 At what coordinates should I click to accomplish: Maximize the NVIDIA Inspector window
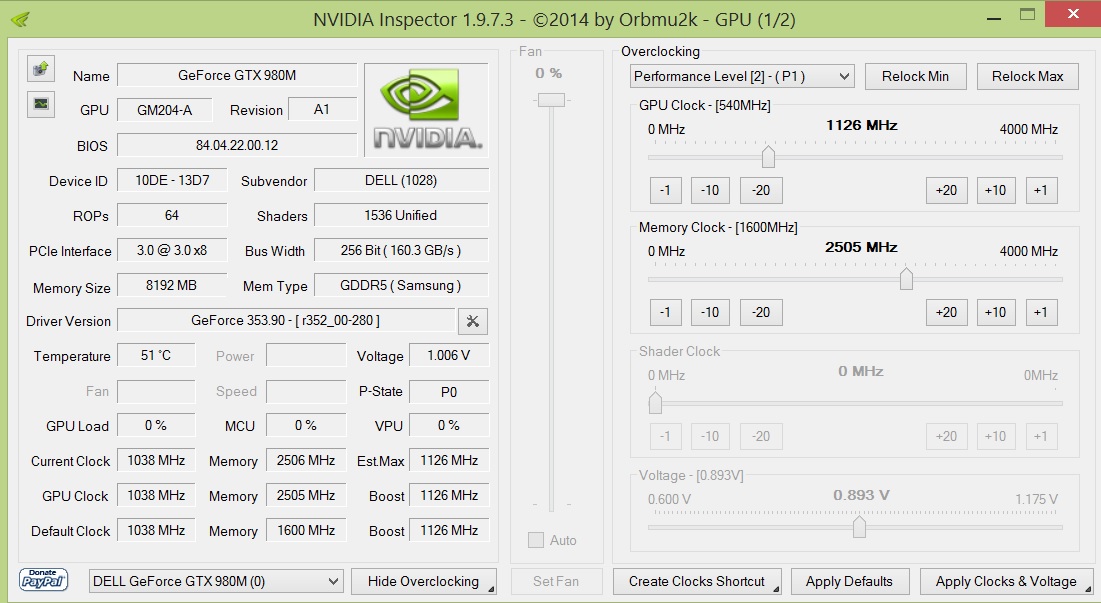pyautogui.click(x=1027, y=15)
